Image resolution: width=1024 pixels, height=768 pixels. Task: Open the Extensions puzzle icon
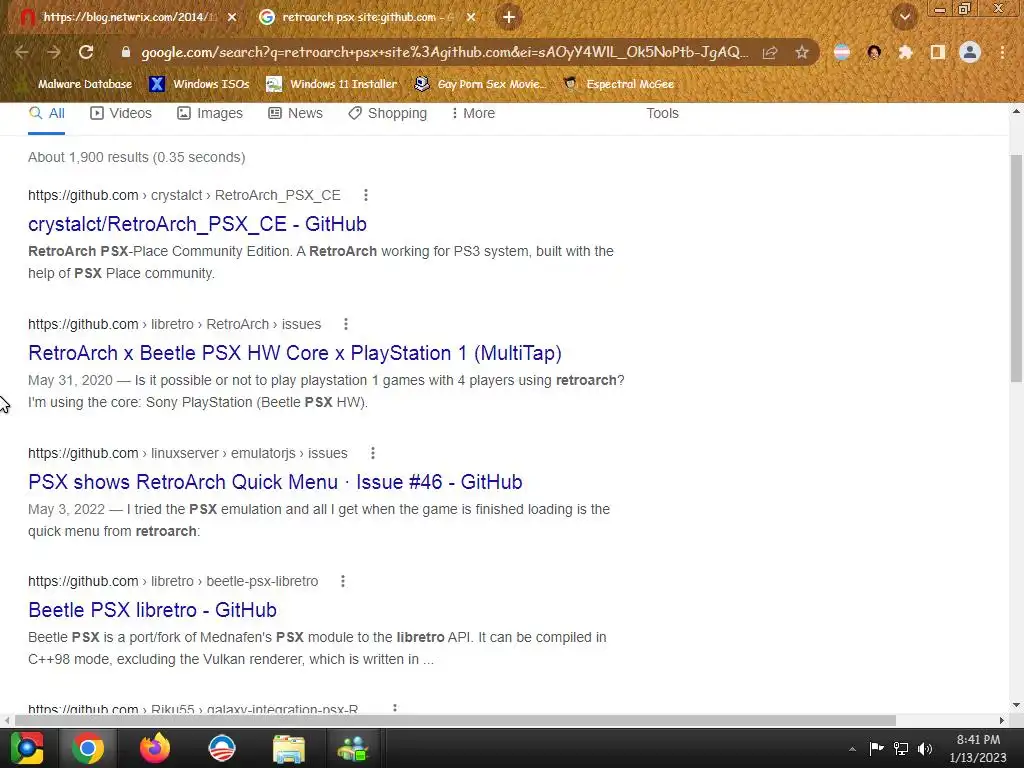(905, 52)
